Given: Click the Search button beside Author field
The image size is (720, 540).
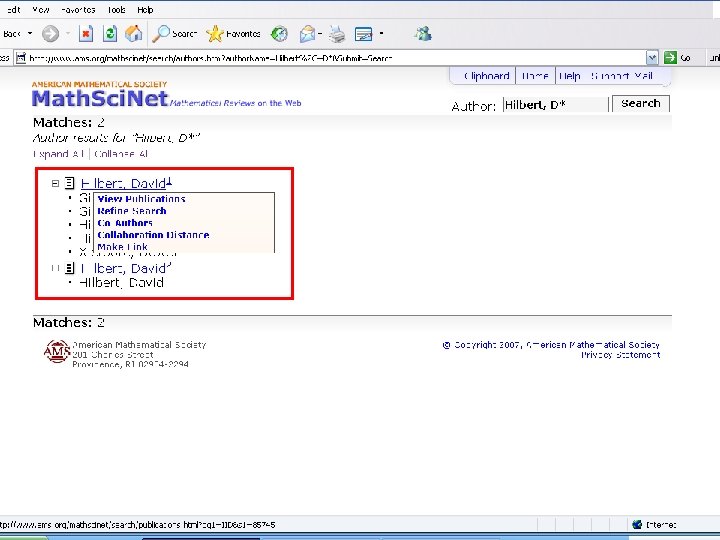Looking at the screenshot, I should [x=641, y=103].
